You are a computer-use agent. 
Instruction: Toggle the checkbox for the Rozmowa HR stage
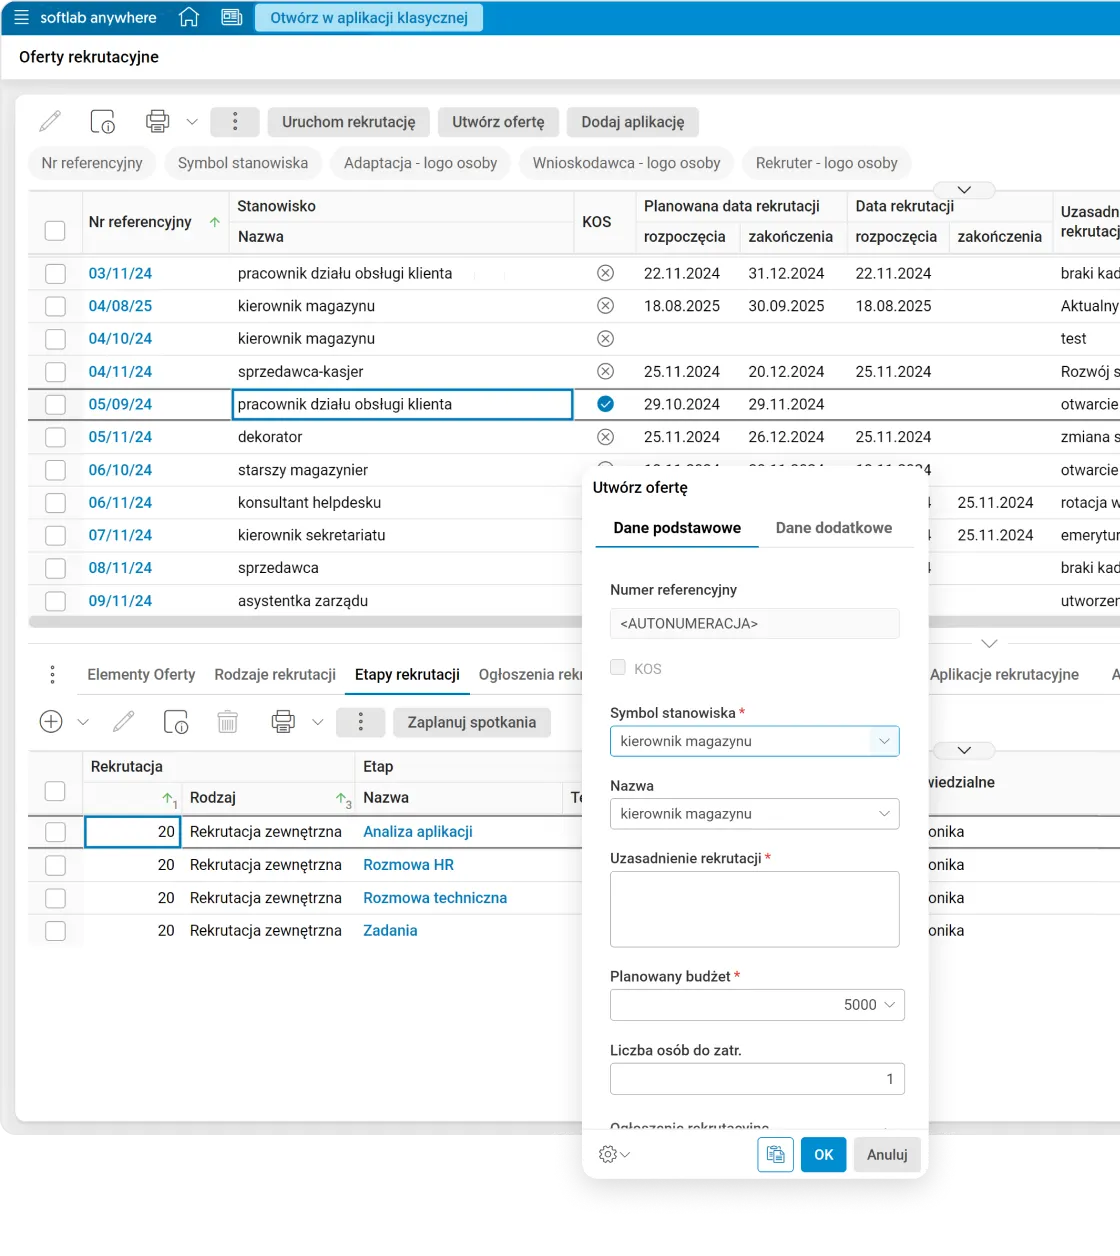[x=55, y=865]
